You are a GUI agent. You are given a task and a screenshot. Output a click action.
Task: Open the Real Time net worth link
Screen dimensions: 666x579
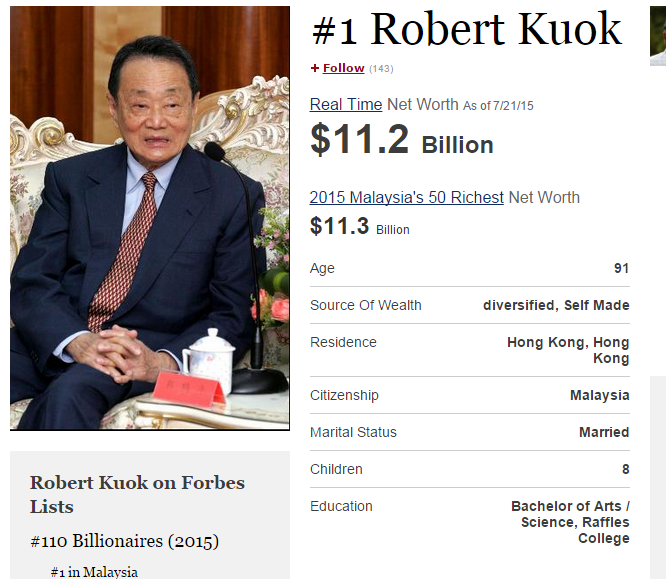click(346, 105)
